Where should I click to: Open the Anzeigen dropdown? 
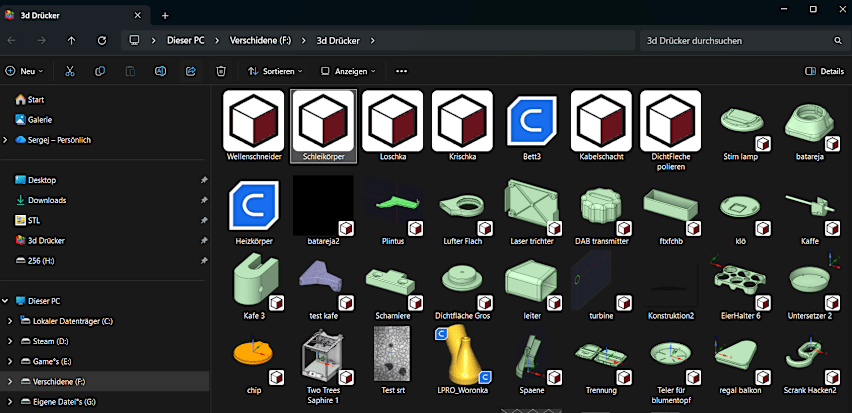point(348,71)
